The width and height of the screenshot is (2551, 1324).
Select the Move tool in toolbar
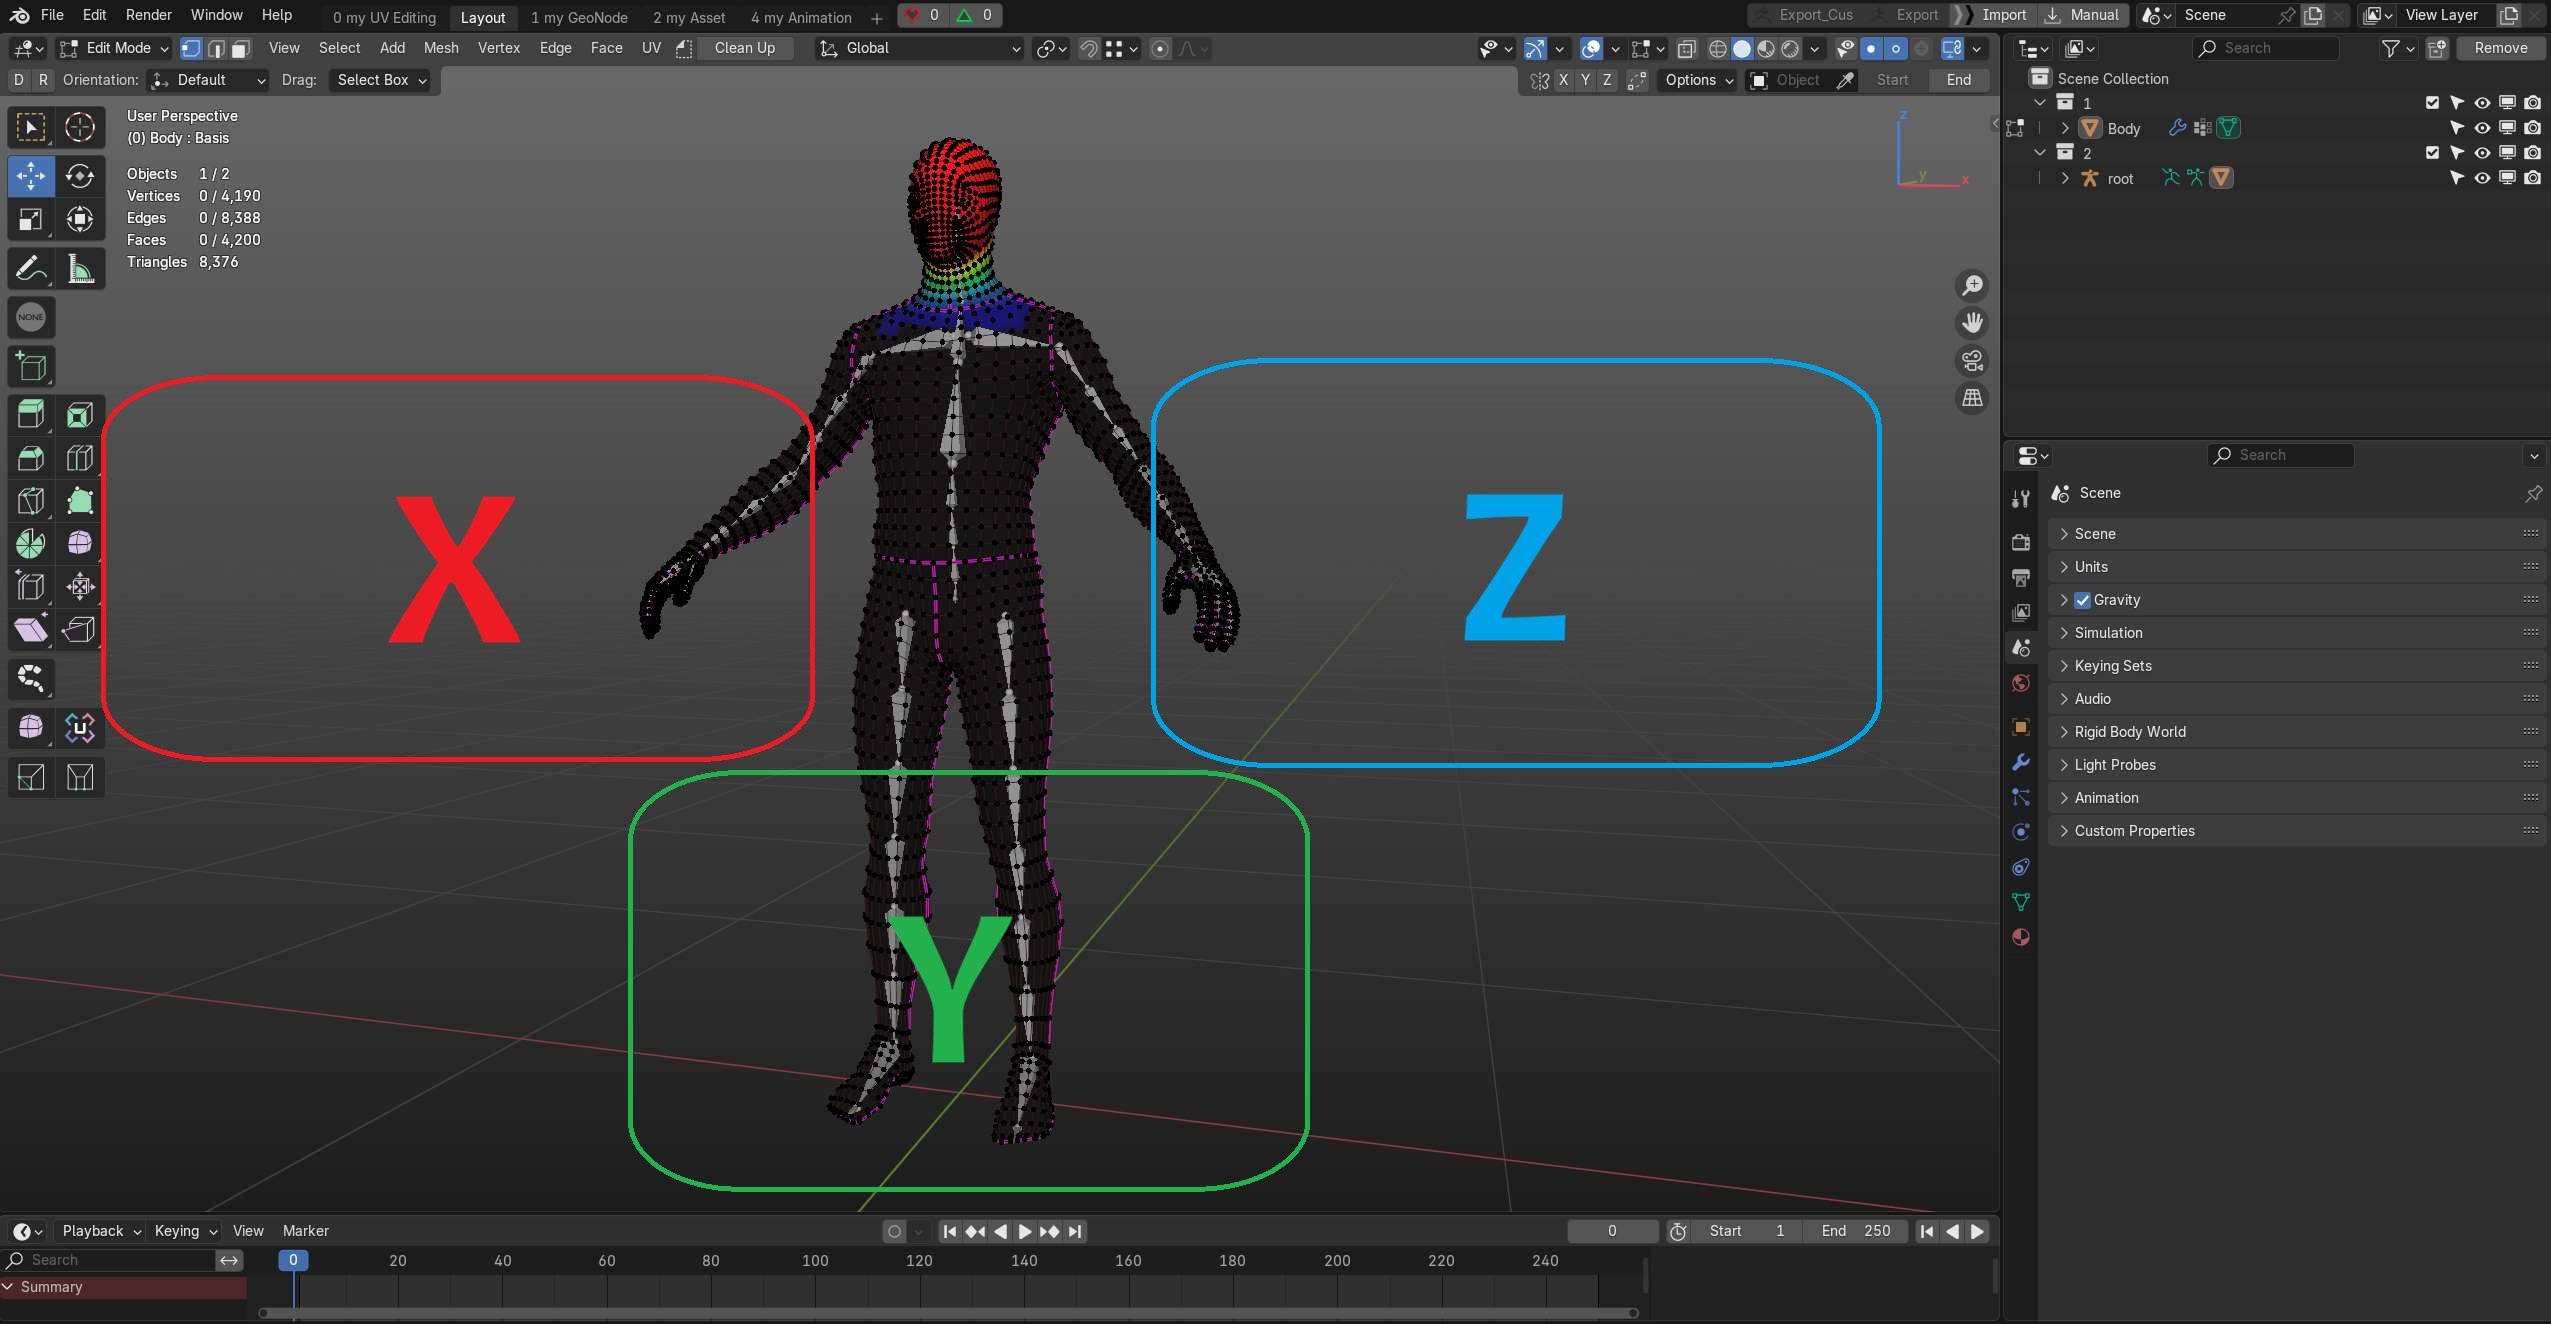30,176
